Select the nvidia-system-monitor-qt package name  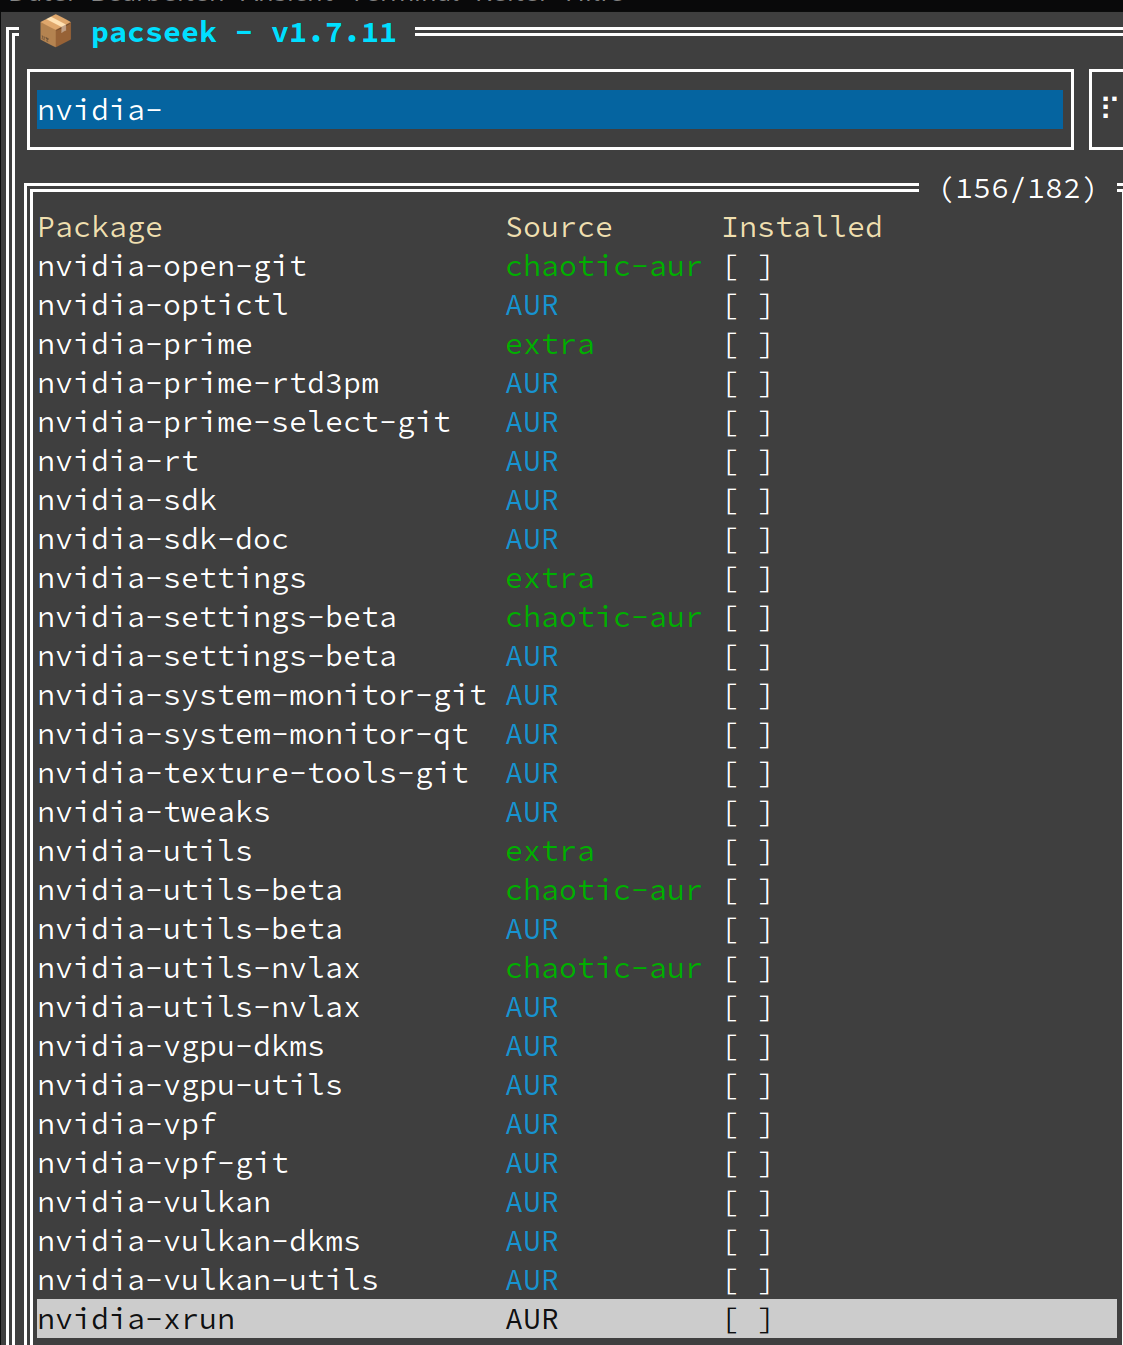click(253, 735)
